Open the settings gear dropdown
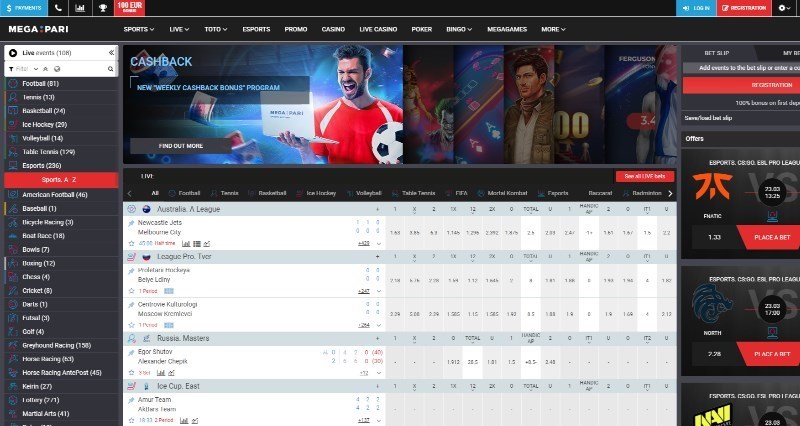This screenshot has height=426, width=800. [x=785, y=8]
